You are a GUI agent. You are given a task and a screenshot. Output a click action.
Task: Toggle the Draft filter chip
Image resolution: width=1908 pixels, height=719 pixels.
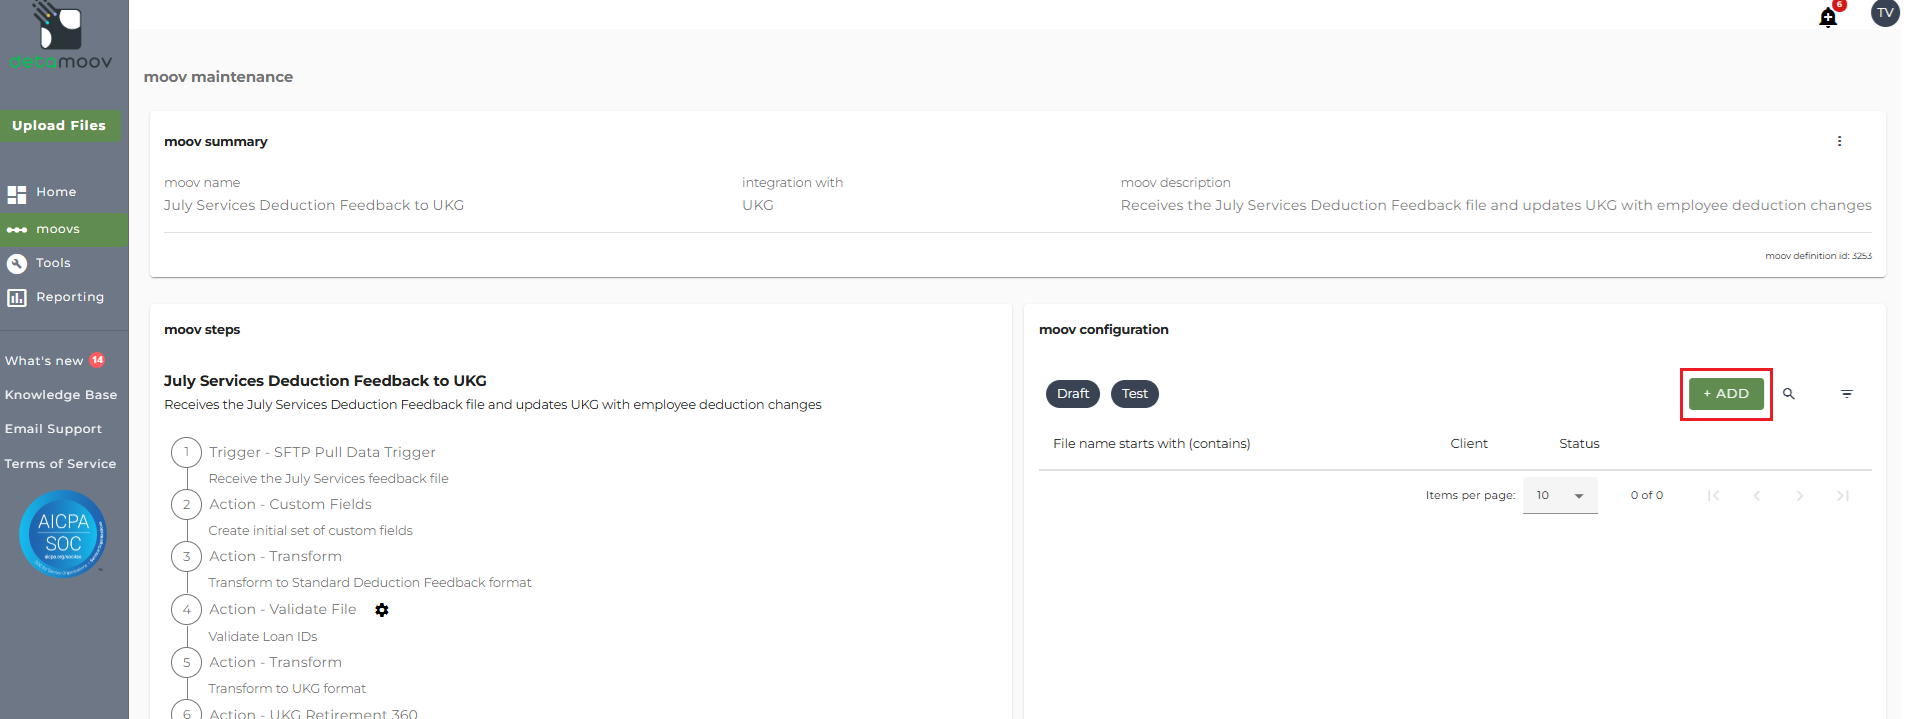pos(1073,394)
